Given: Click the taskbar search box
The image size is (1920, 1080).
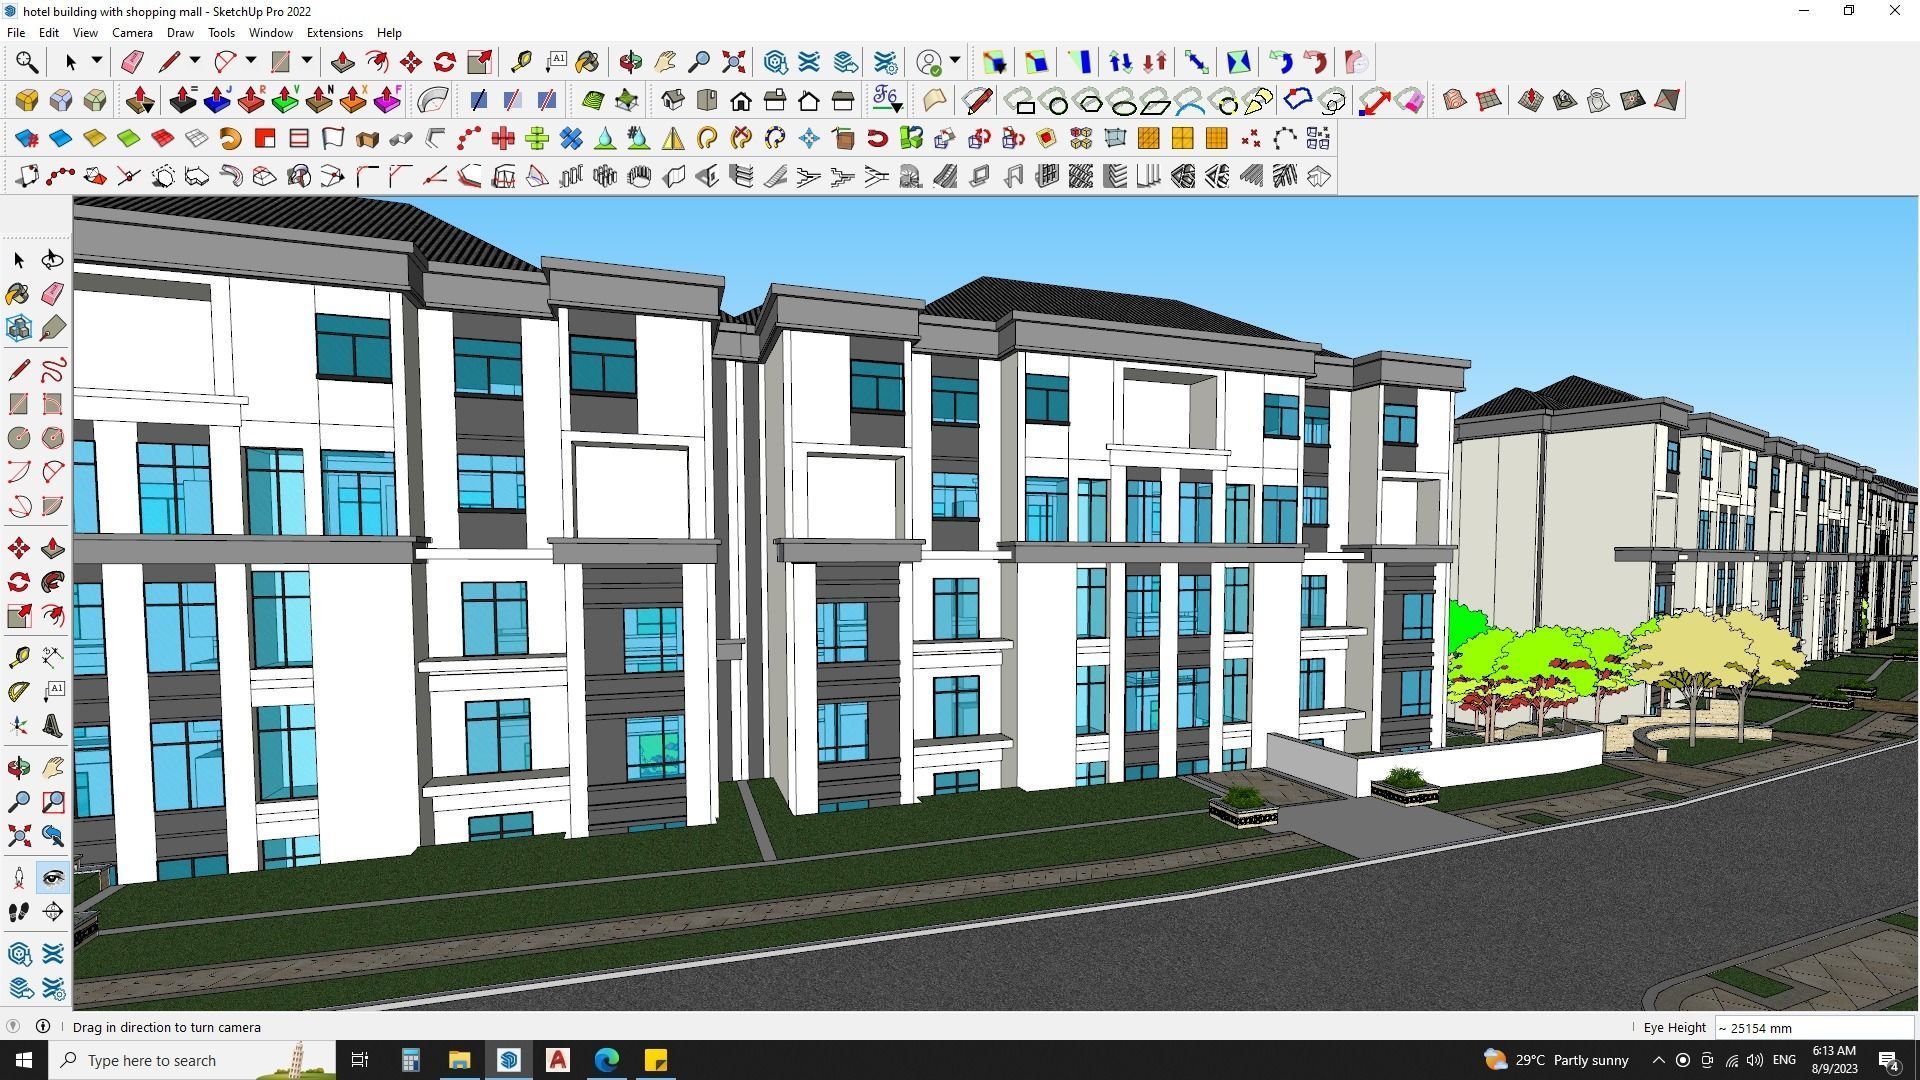Looking at the screenshot, I should coord(192,1060).
